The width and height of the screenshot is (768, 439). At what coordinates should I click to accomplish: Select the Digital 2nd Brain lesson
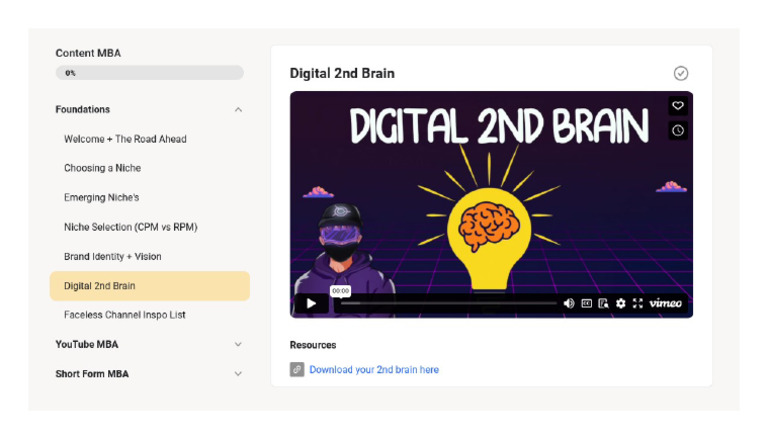[x=150, y=286]
